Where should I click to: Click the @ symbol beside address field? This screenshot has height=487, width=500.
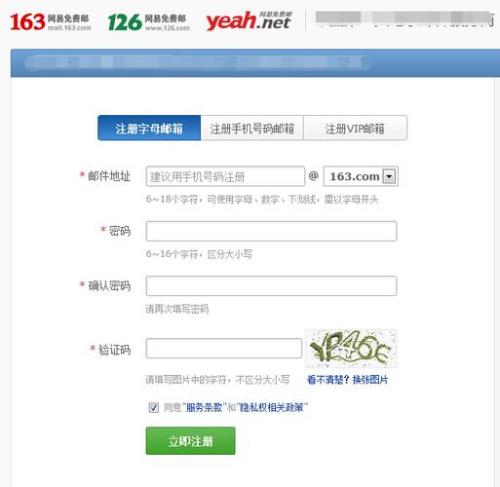tap(314, 175)
